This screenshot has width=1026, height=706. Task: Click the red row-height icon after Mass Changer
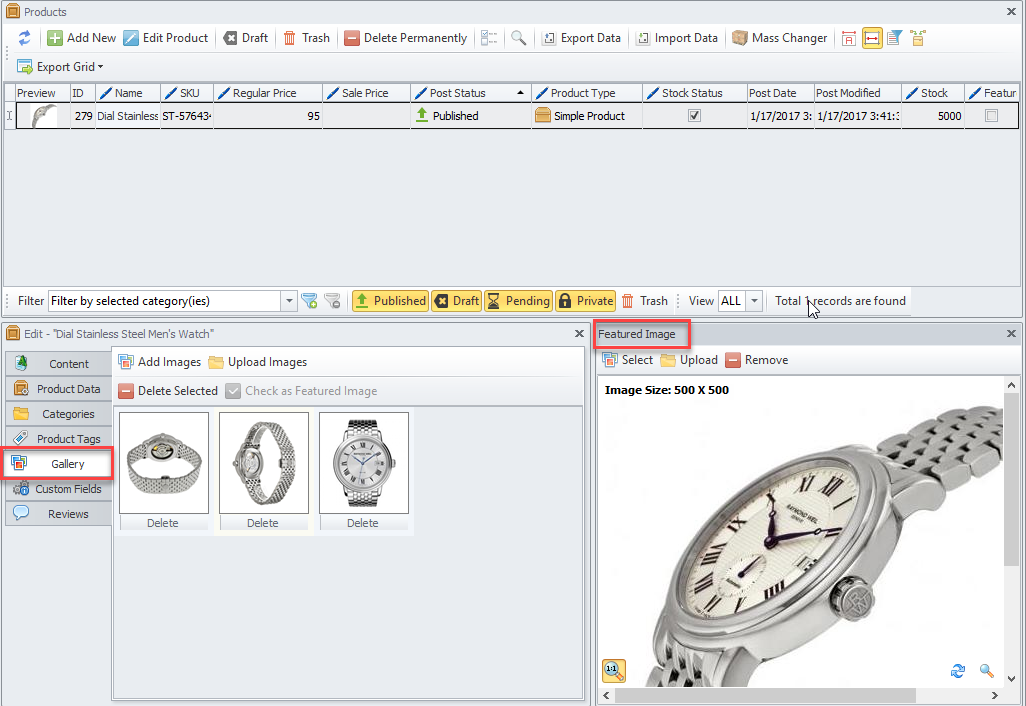[849, 39]
